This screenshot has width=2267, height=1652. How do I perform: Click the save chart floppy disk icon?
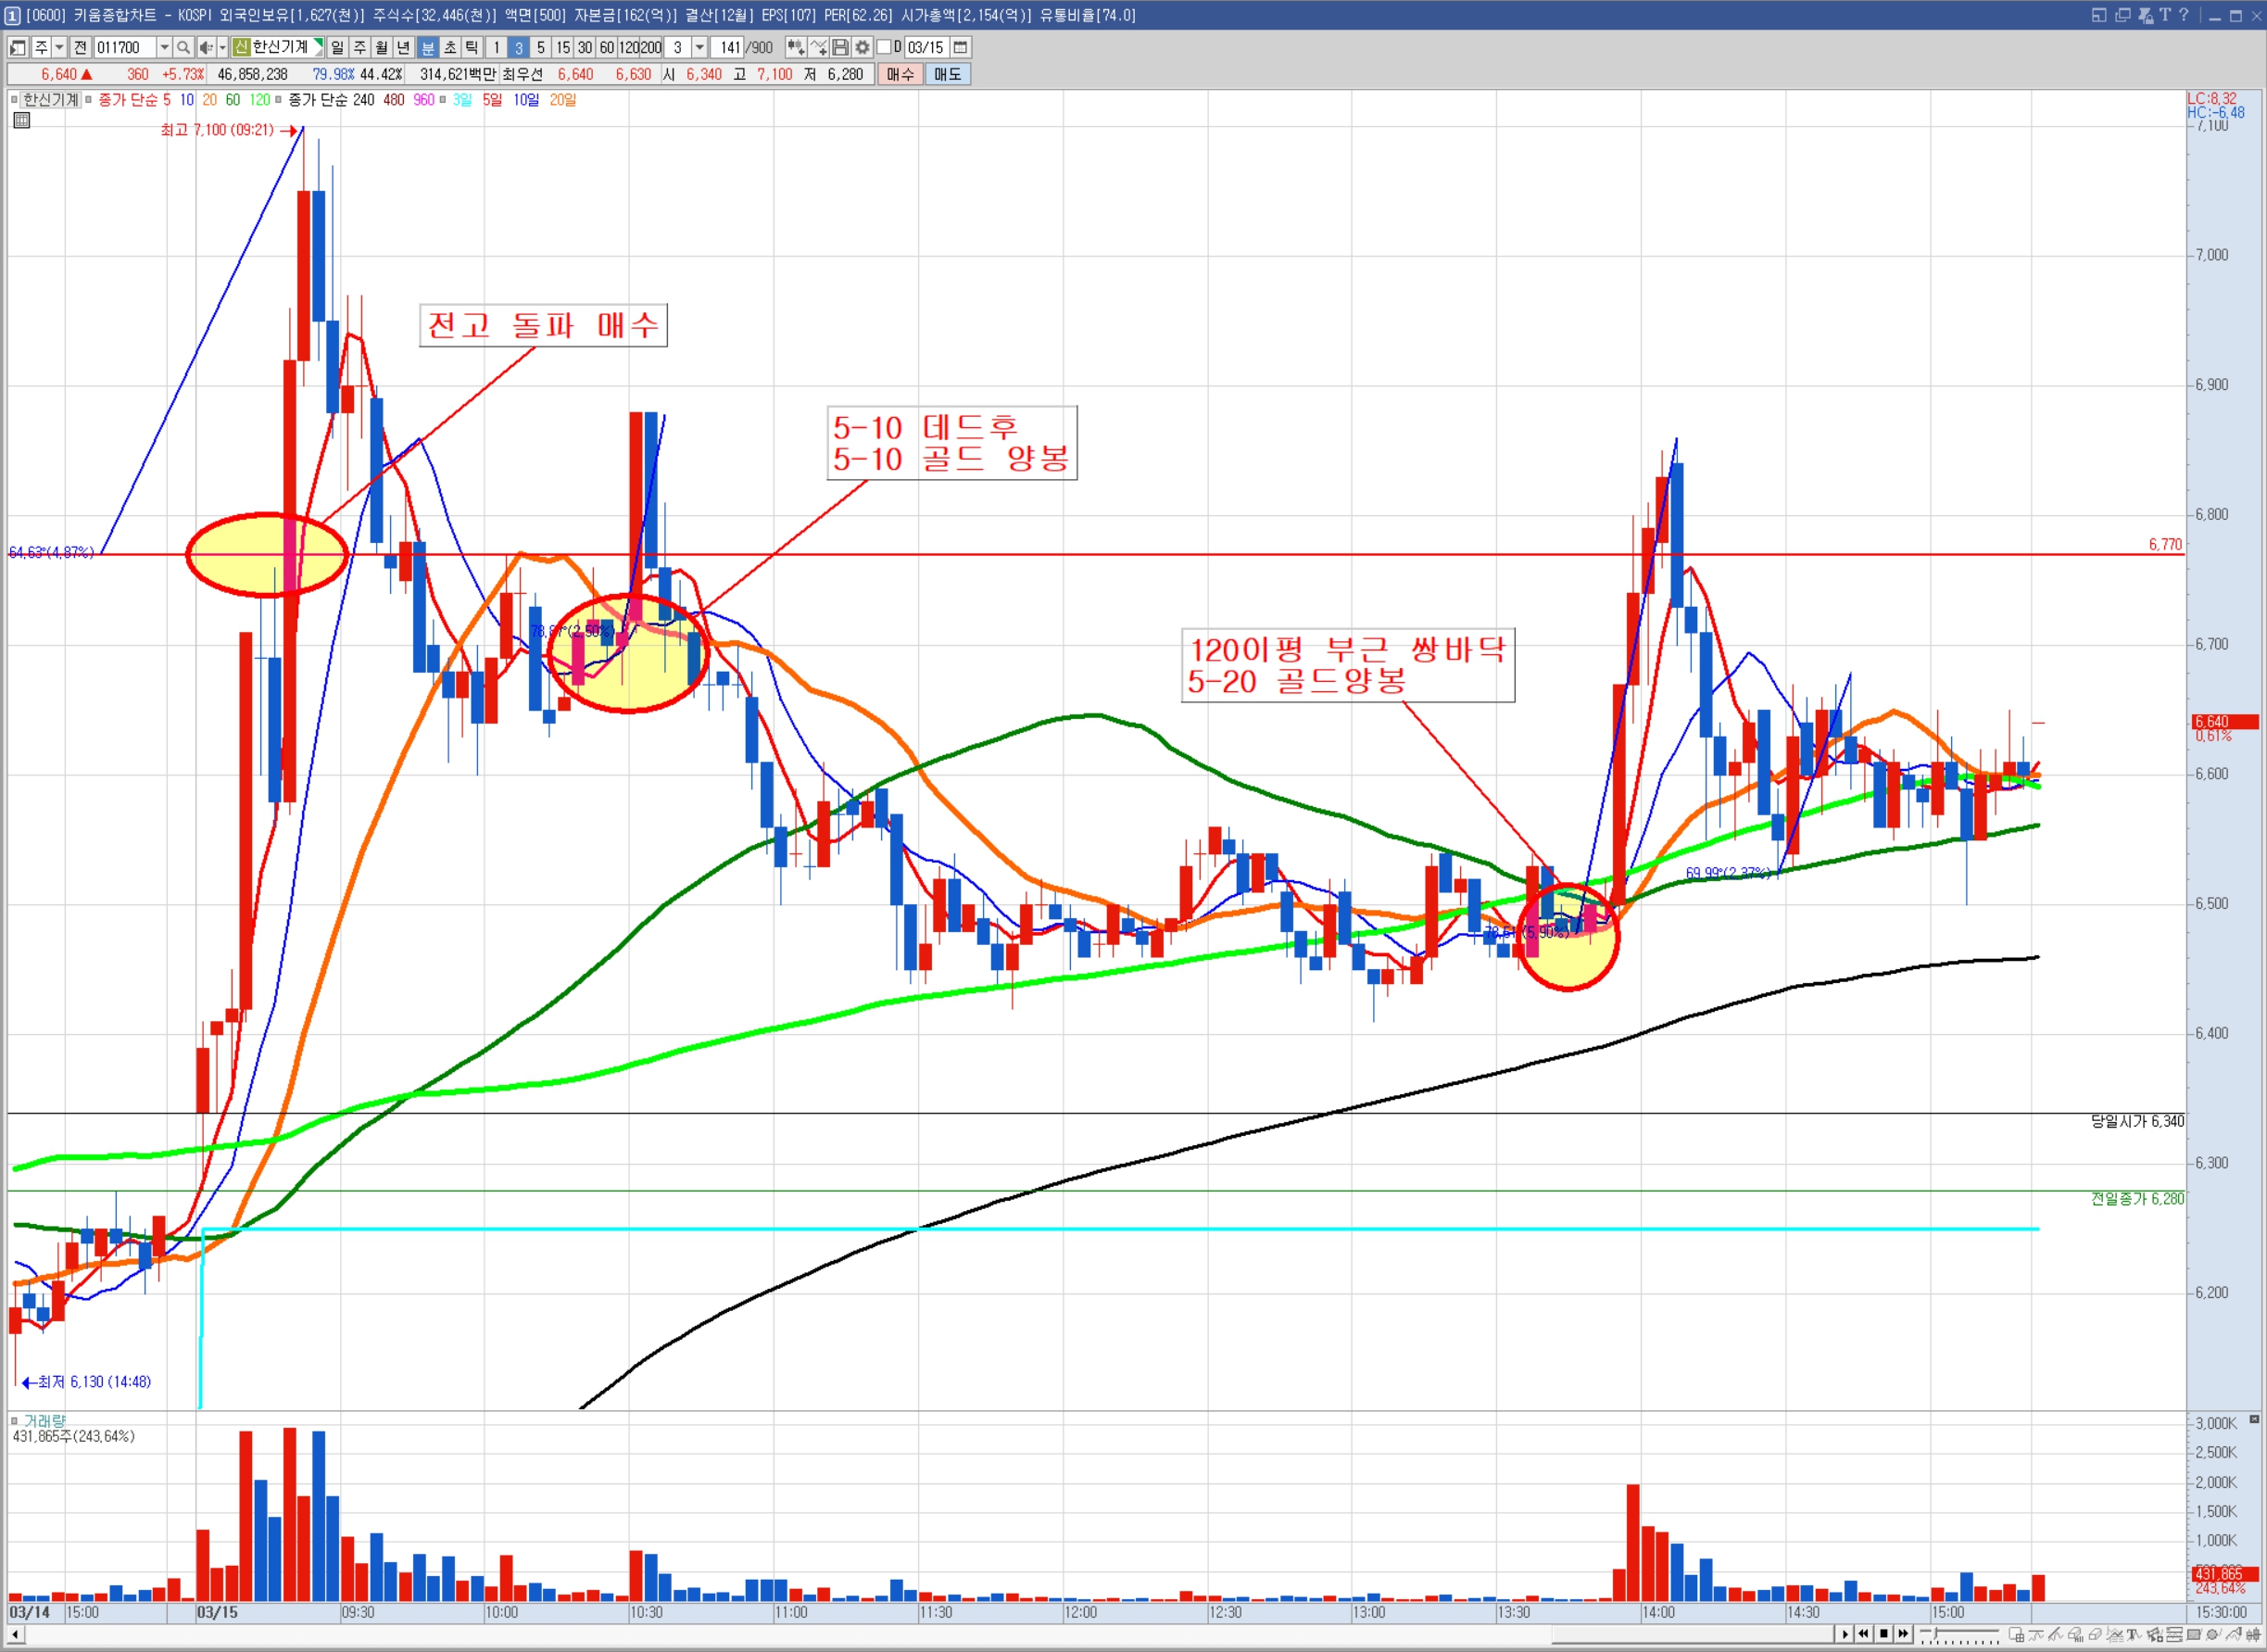pyautogui.click(x=840, y=47)
